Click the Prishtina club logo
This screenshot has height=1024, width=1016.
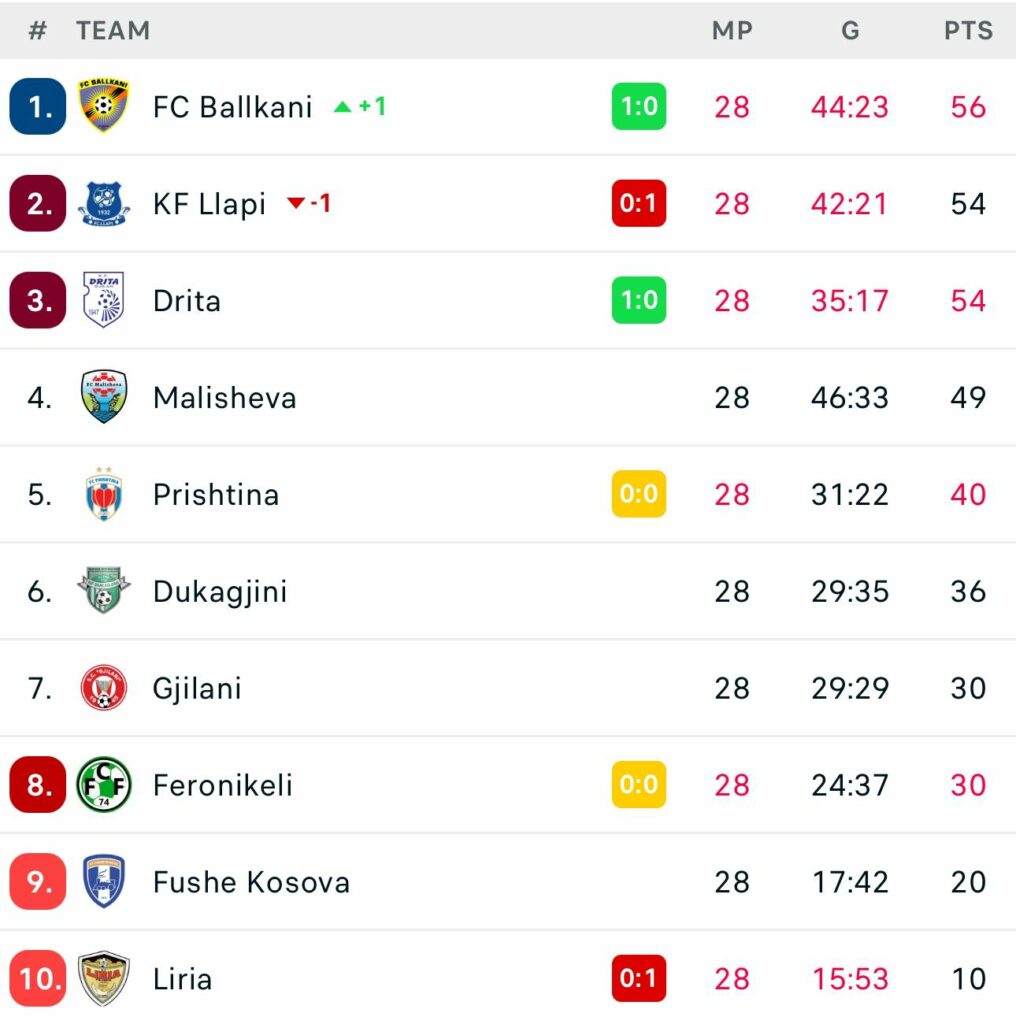click(104, 494)
